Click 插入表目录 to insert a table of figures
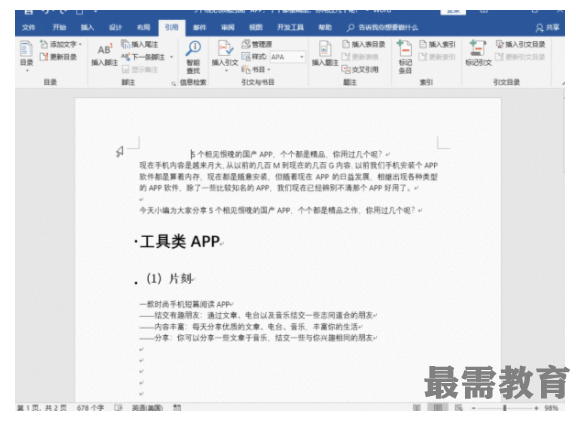576x422 pixels. (364, 44)
